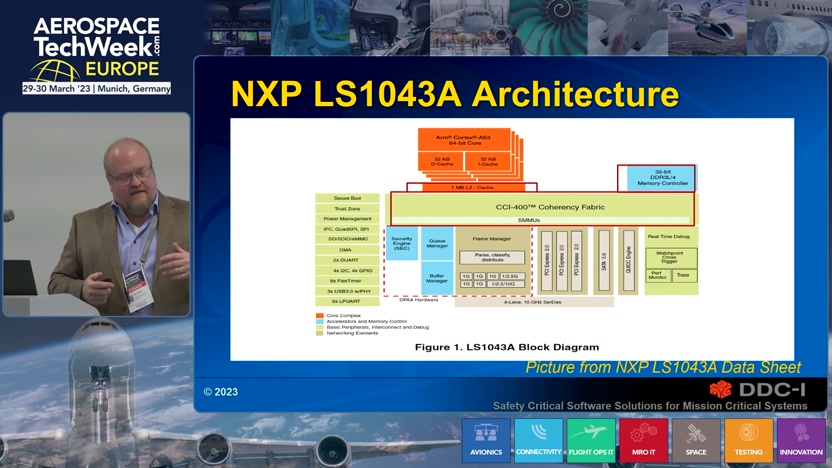
Task: Click the 'Real Time Debug' label
Action: click(669, 237)
